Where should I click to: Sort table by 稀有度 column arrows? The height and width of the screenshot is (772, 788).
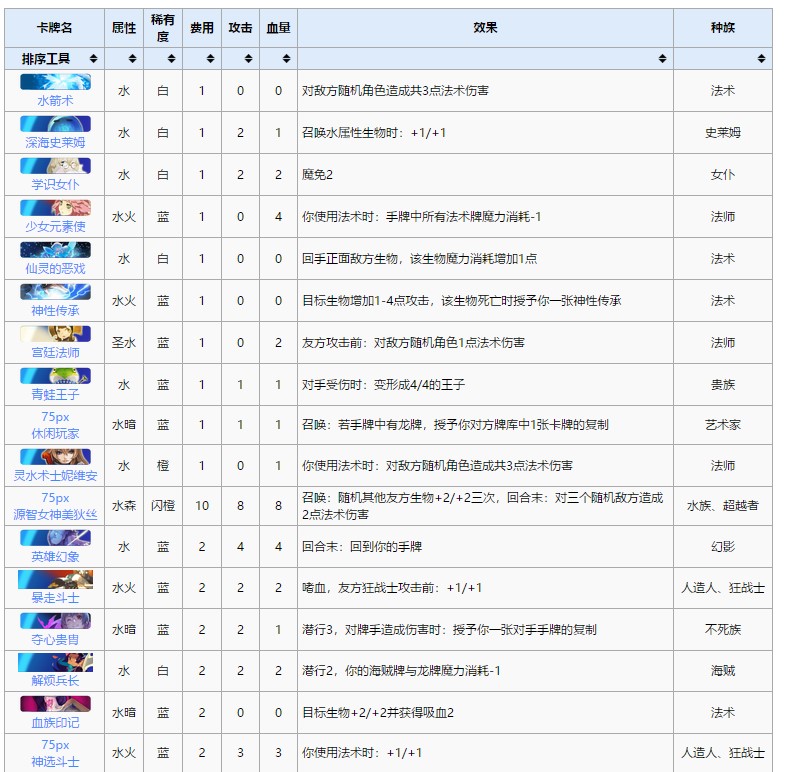coord(171,59)
